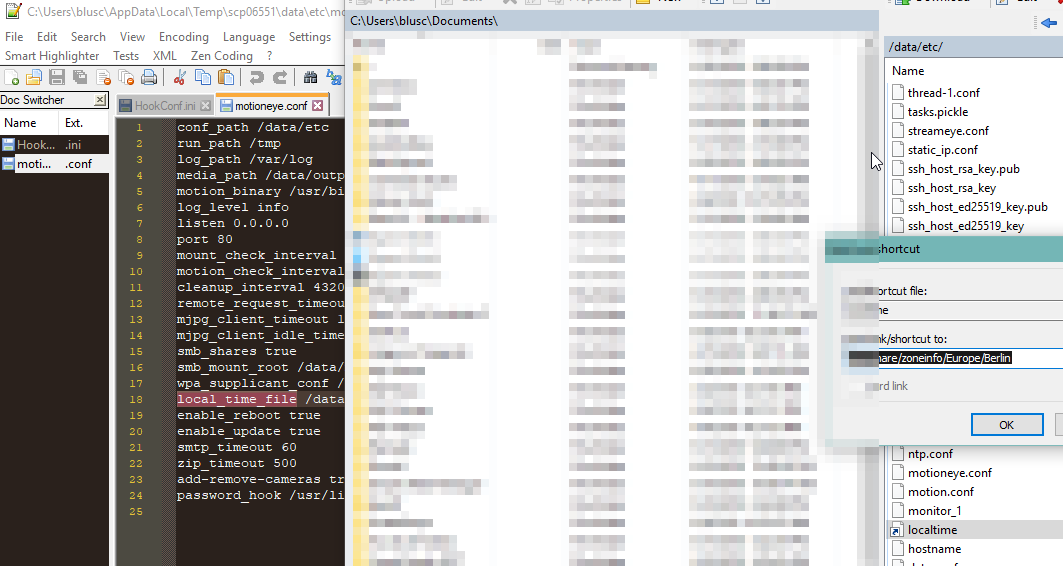Click the Save All toolbar icon
The width and height of the screenshot is (1063, 566).
coord(80,77)
